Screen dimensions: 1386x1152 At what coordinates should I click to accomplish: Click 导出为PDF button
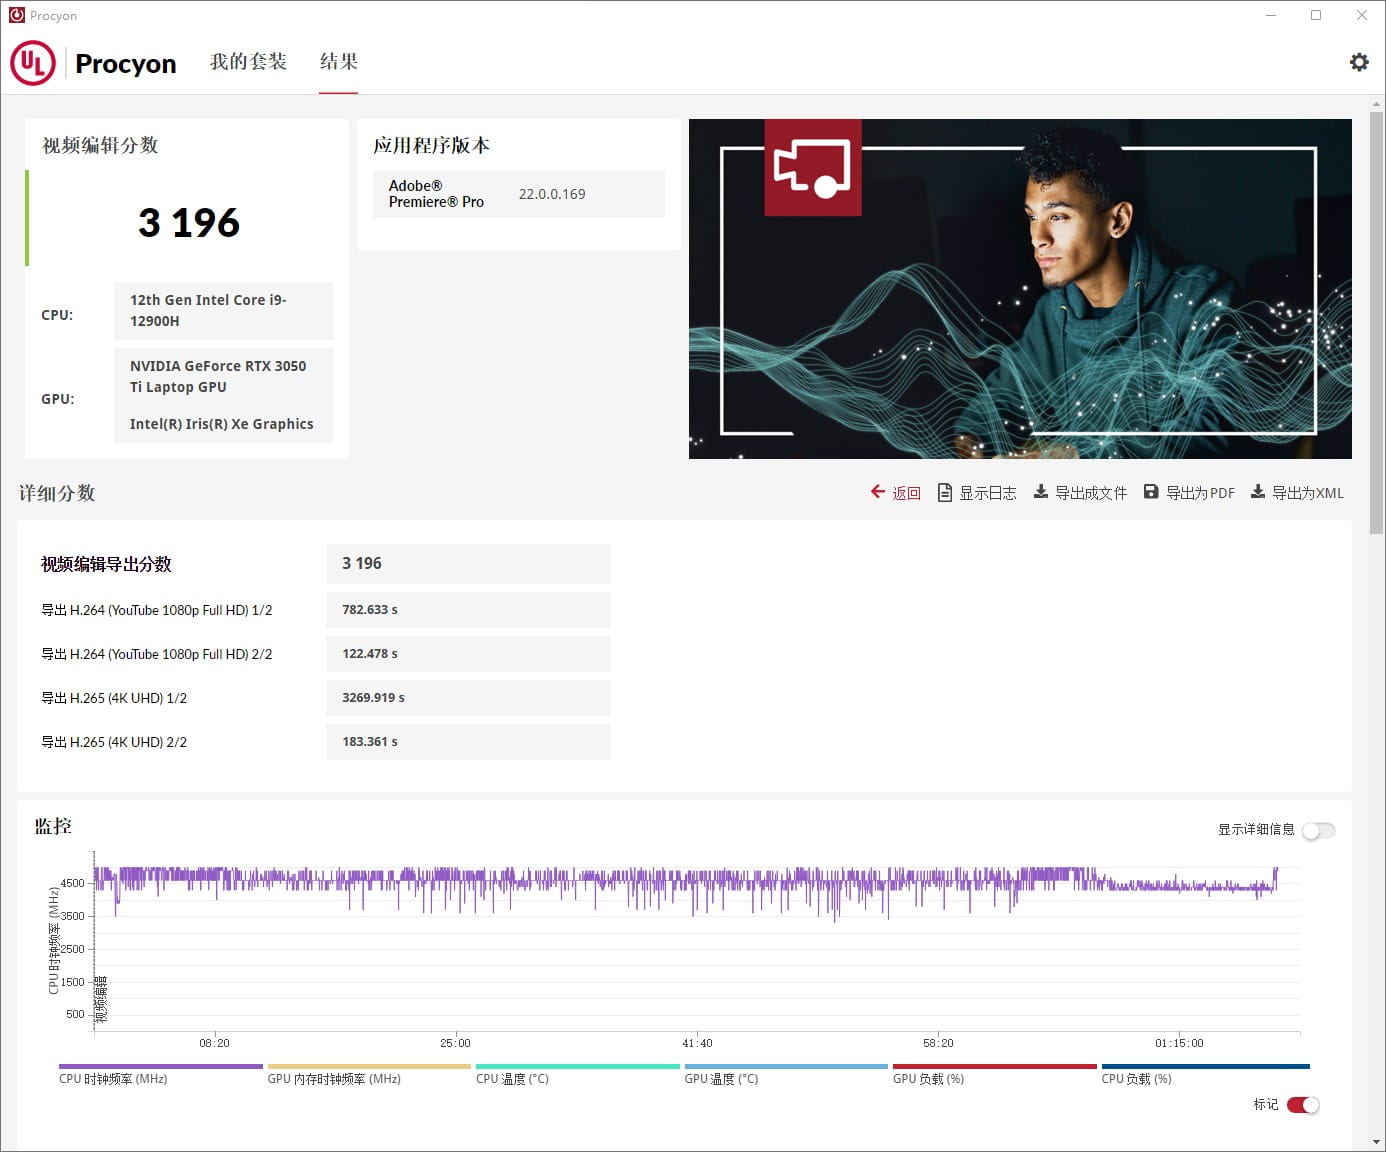[1200, 493]
